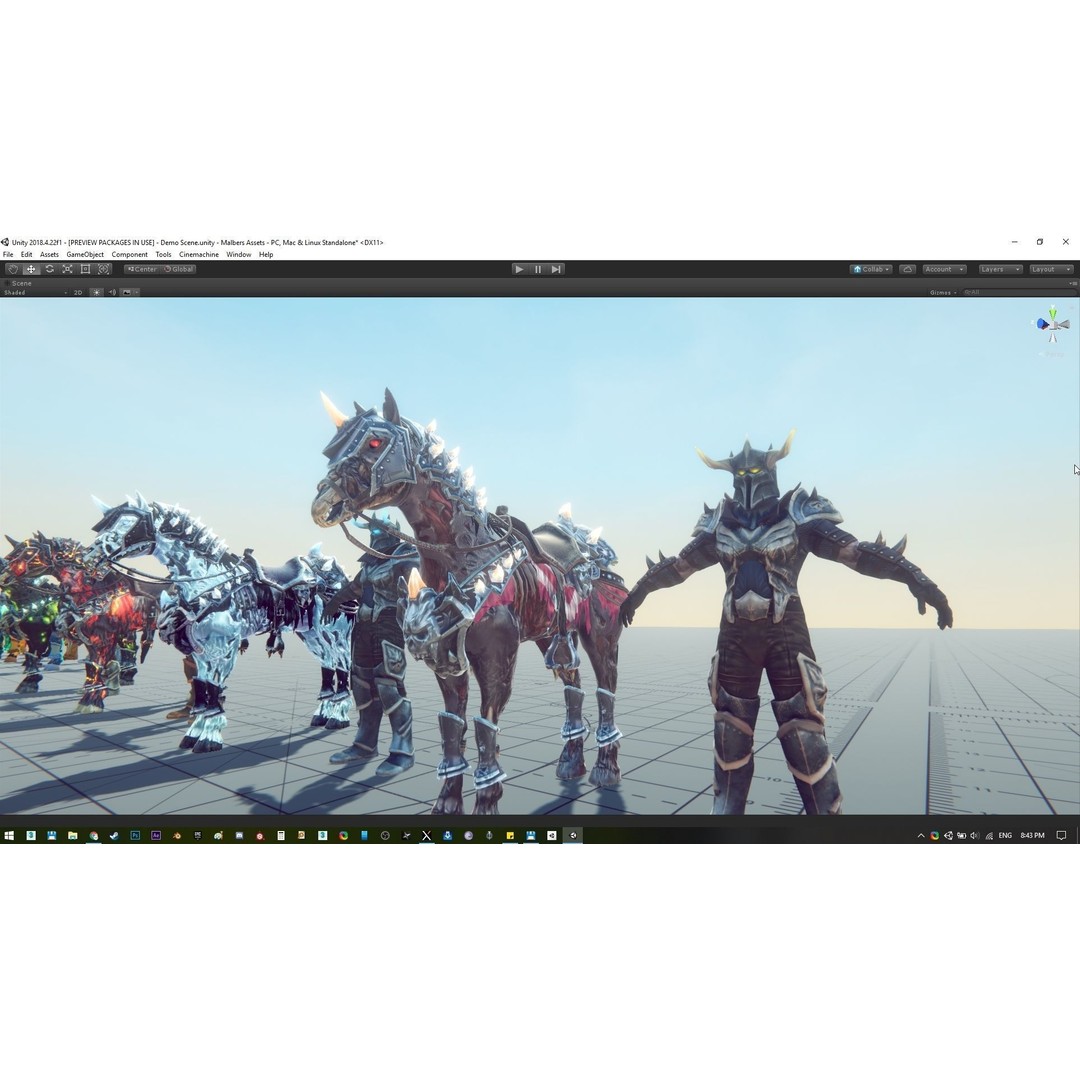
Task: Select the Move tool
Action: click(x=31, y=269)
